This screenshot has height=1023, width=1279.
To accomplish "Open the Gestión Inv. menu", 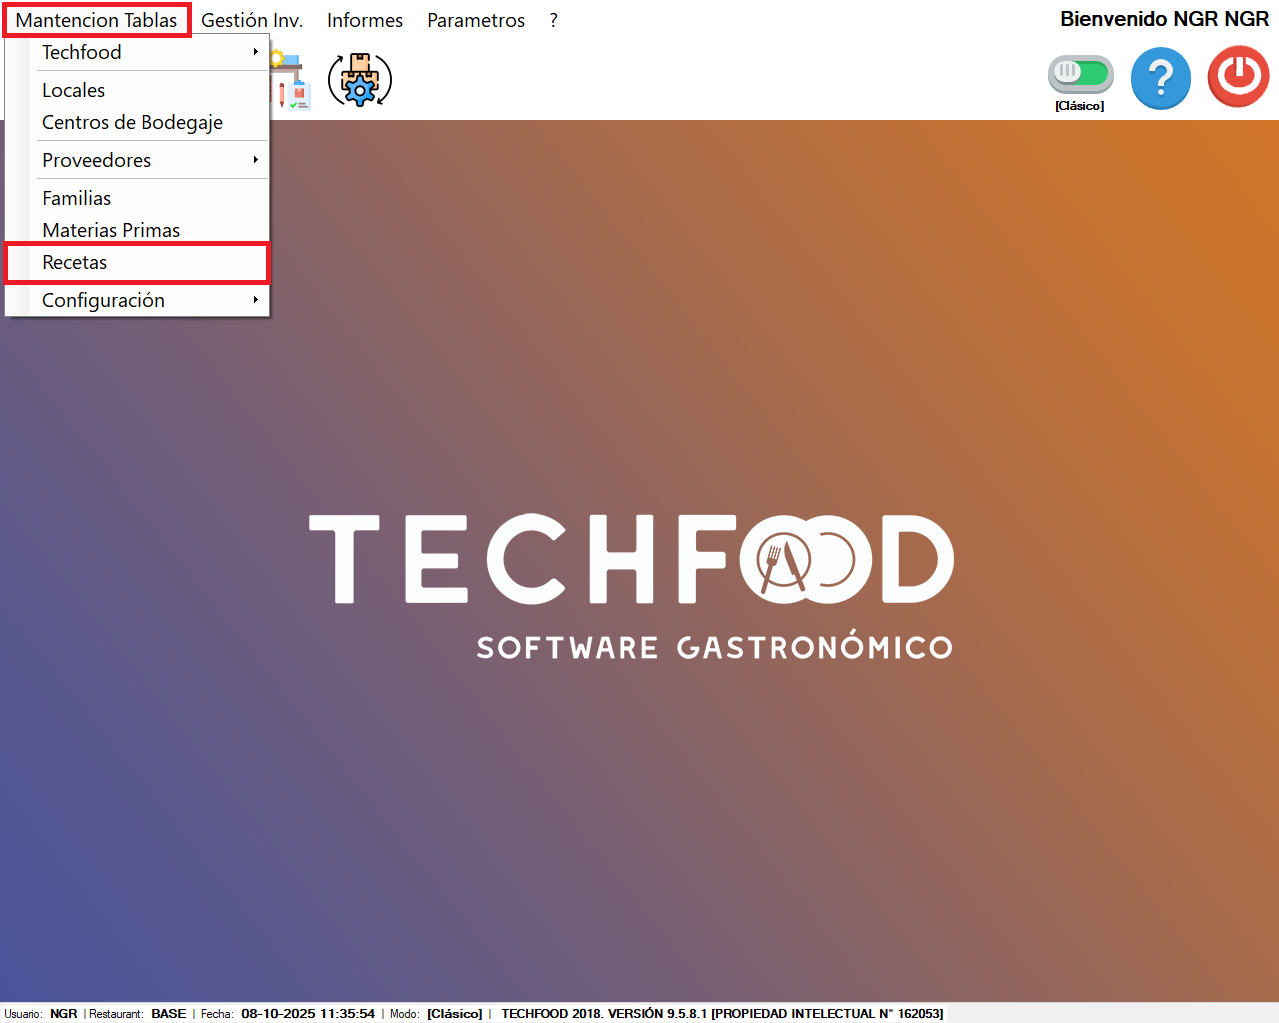I will [x=252, y=20].
